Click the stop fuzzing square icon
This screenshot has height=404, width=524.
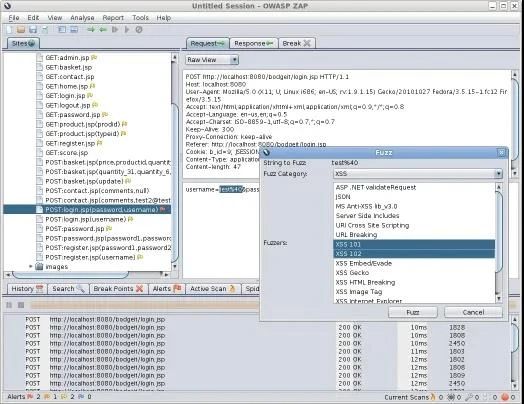click(x=21, y=305)
